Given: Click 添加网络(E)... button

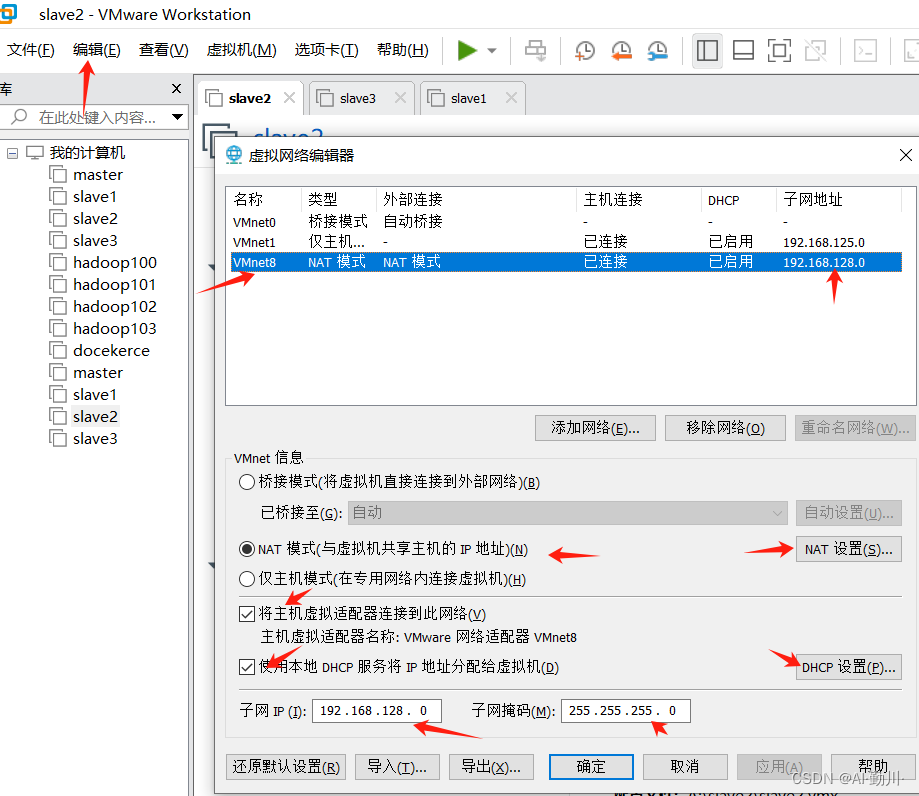Looking at the screenshot, I should [595, 428].
